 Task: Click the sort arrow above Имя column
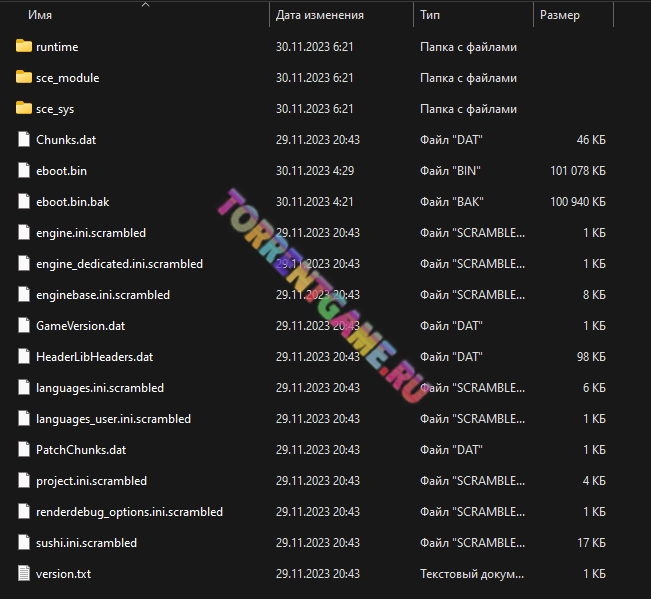click(x=146, y=4)
